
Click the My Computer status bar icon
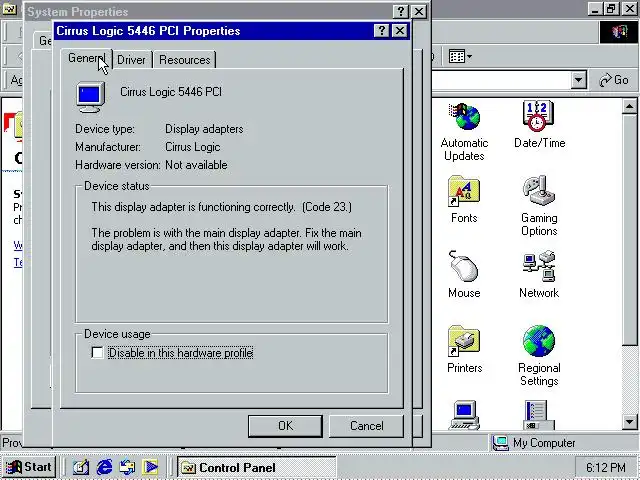tap(500, 443)
